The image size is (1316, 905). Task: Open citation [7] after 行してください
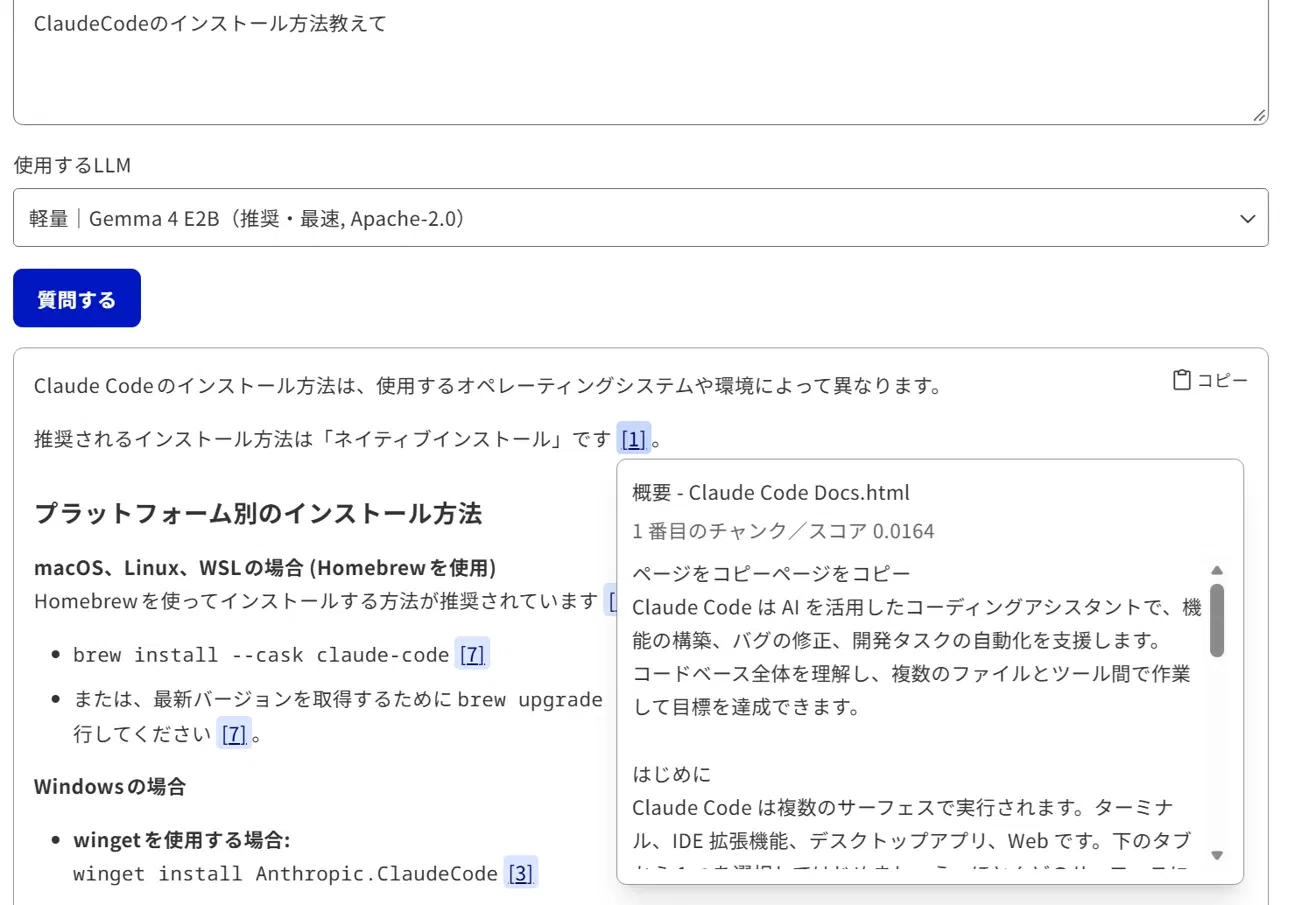point(234,734)
